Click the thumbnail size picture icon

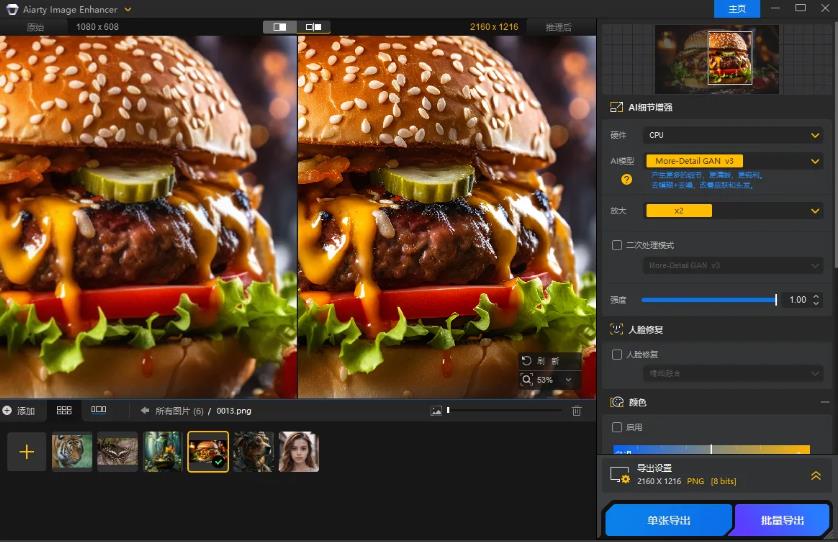[436, 411]
